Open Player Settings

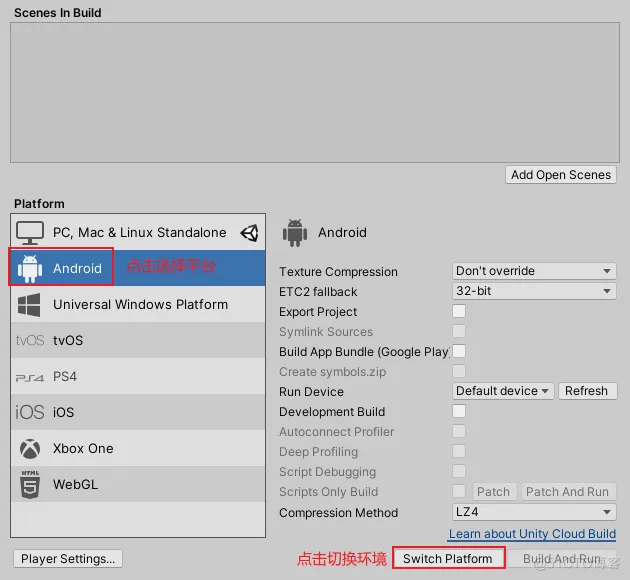[68, 559]
